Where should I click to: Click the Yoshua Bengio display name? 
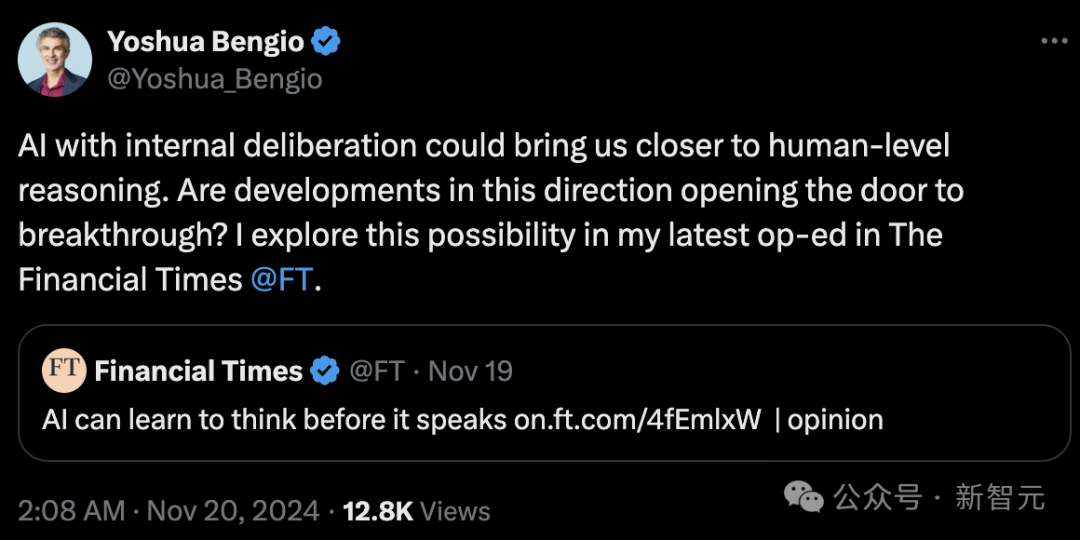coord(205,42)
